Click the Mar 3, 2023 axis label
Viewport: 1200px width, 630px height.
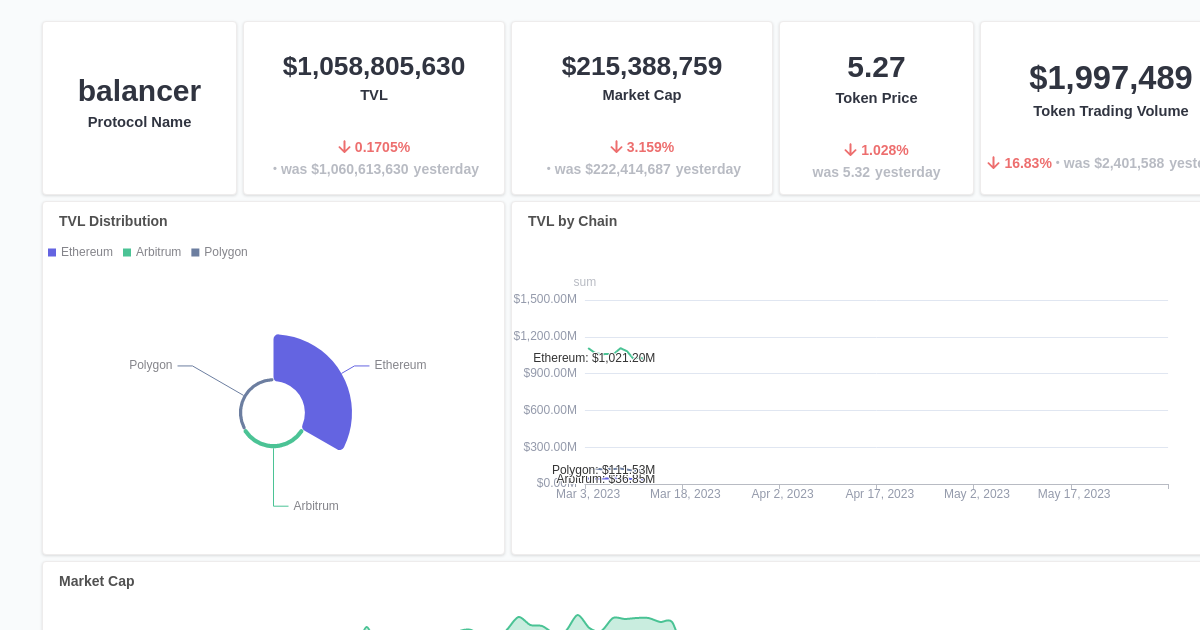pyautogui.click(x=588, y=493)
